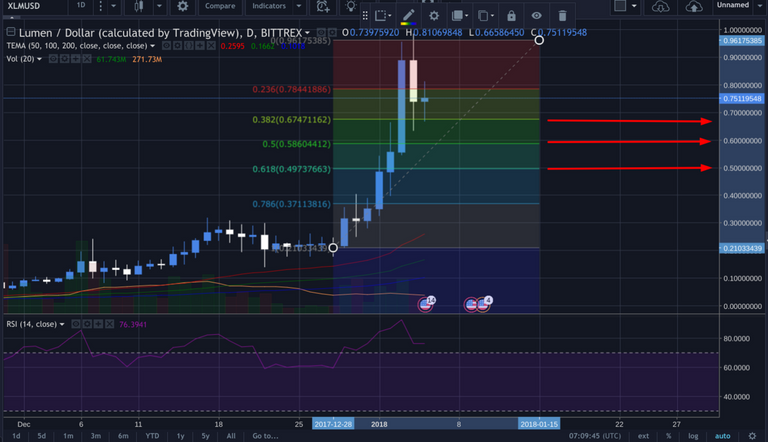768x442 pixels.
Task: Select the All time range
Action: (231, 436)
